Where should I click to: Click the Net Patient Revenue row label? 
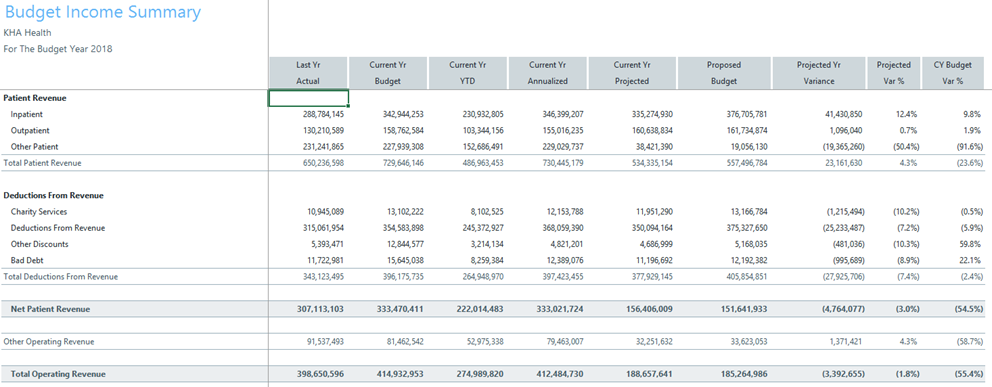pos(51,309)
